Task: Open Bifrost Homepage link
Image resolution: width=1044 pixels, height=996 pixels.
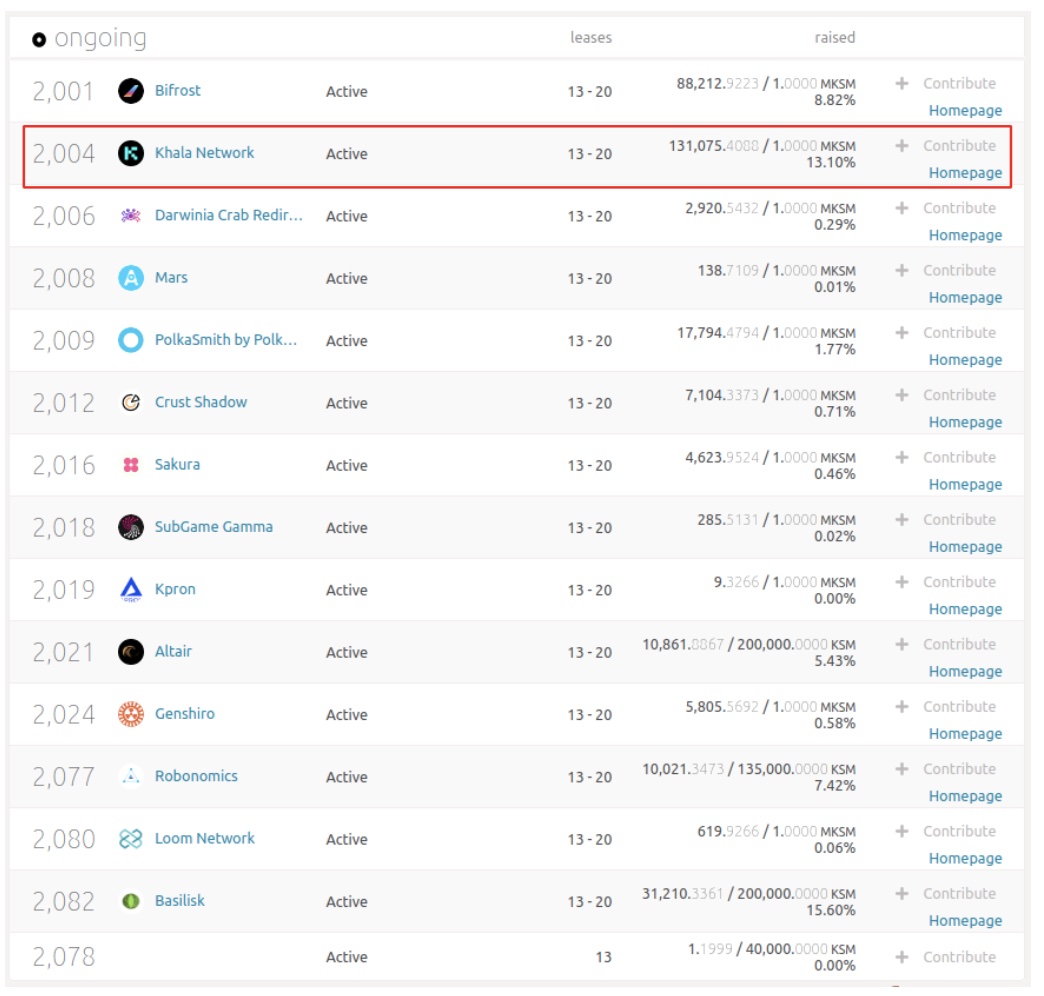Action: tap(965, 111)
